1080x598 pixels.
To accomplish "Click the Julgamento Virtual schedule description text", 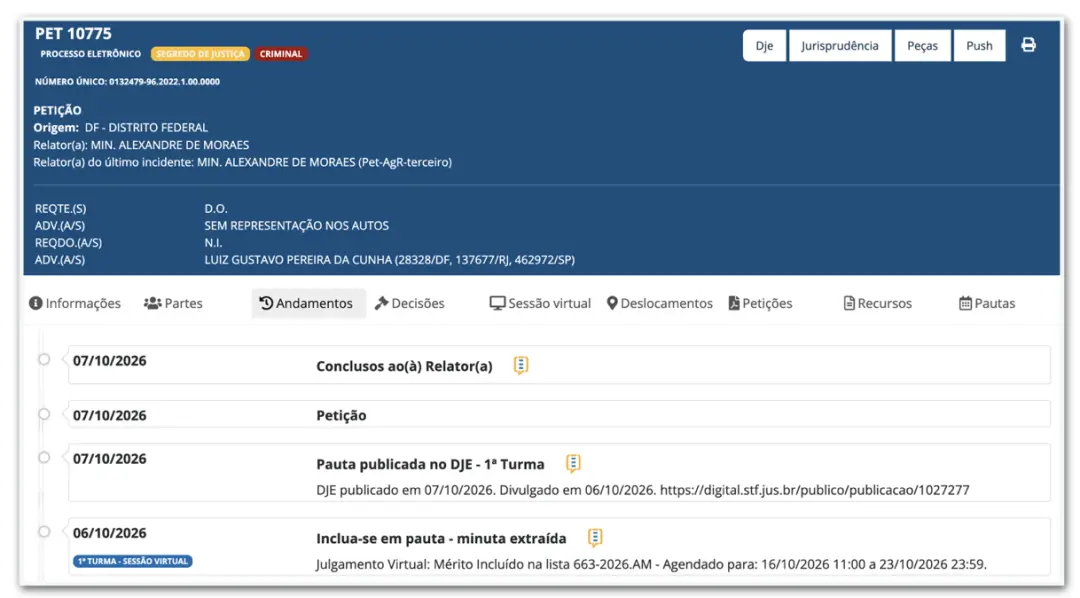I will pos(651,564).
